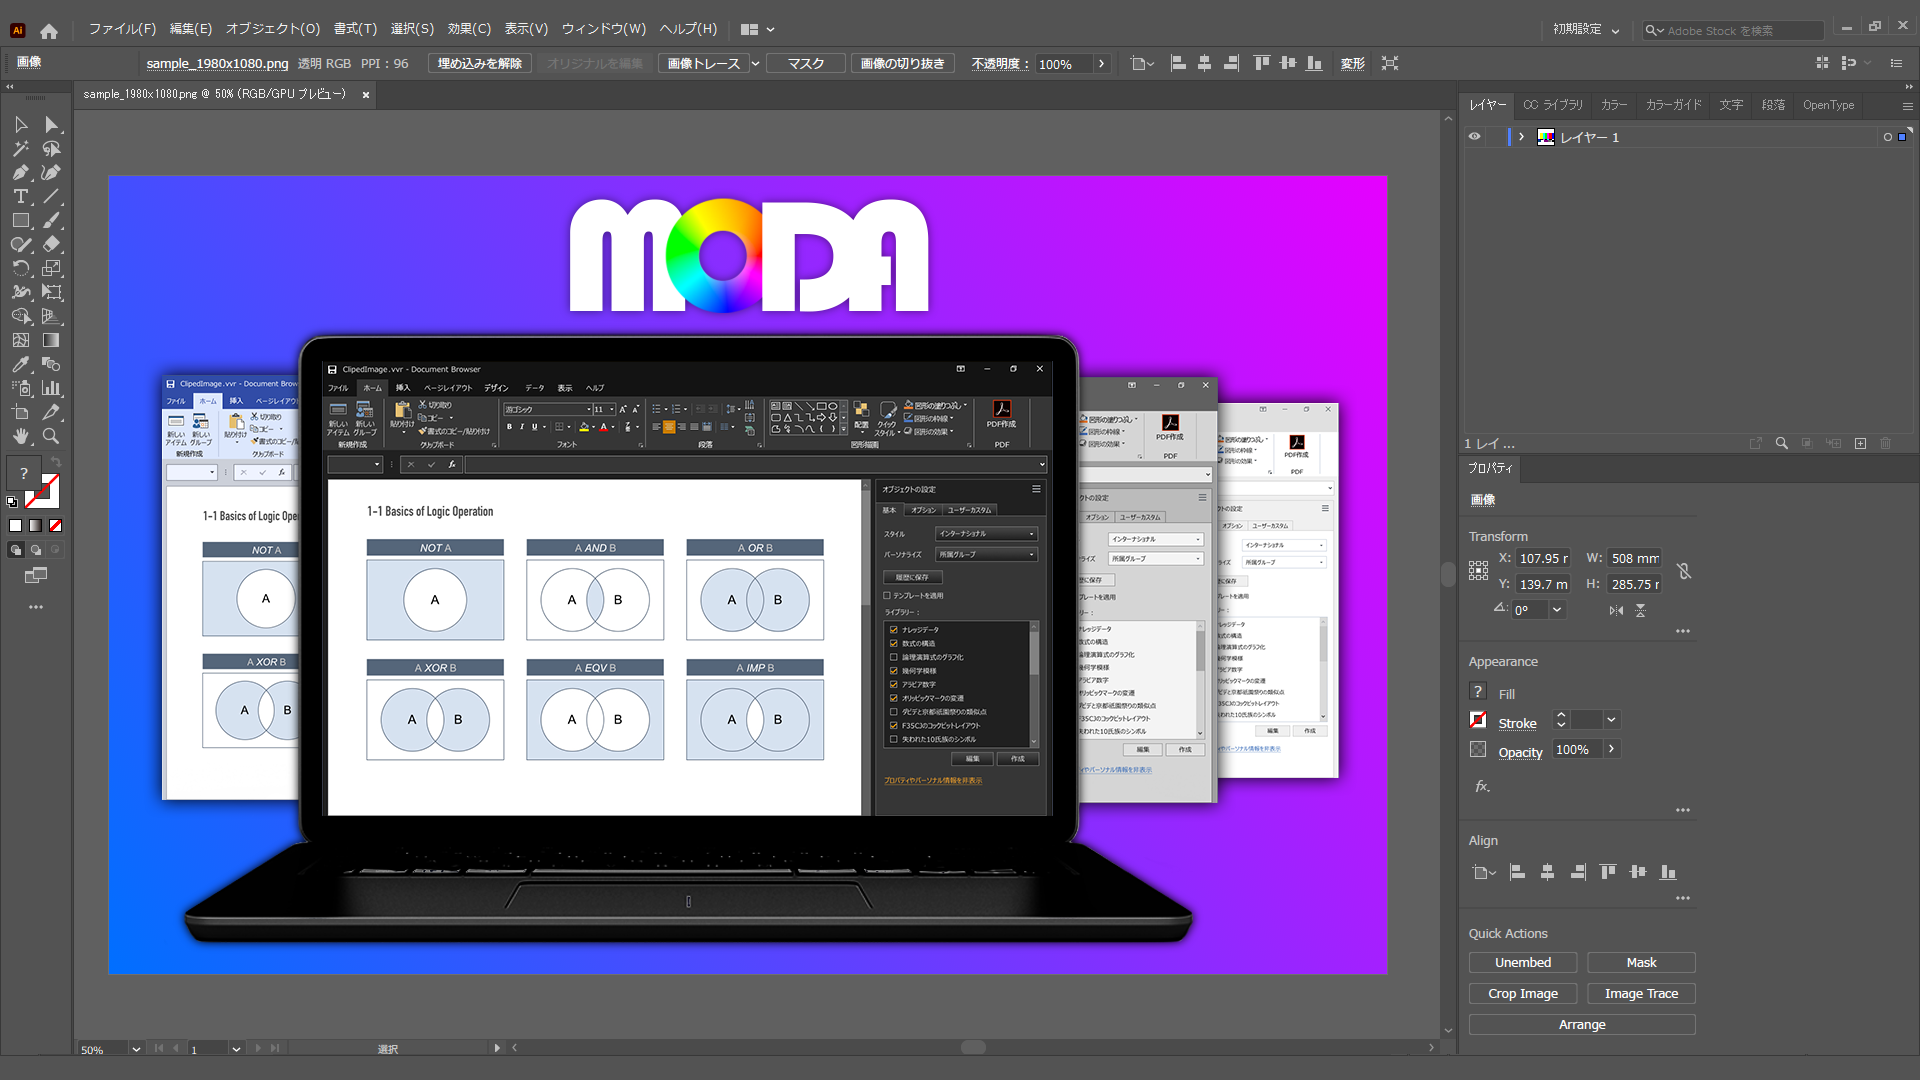This screenshot has width=1920, height=1080.
Task: Open the rotation angle dropdown in Transform
Action: coord(1557,610)
